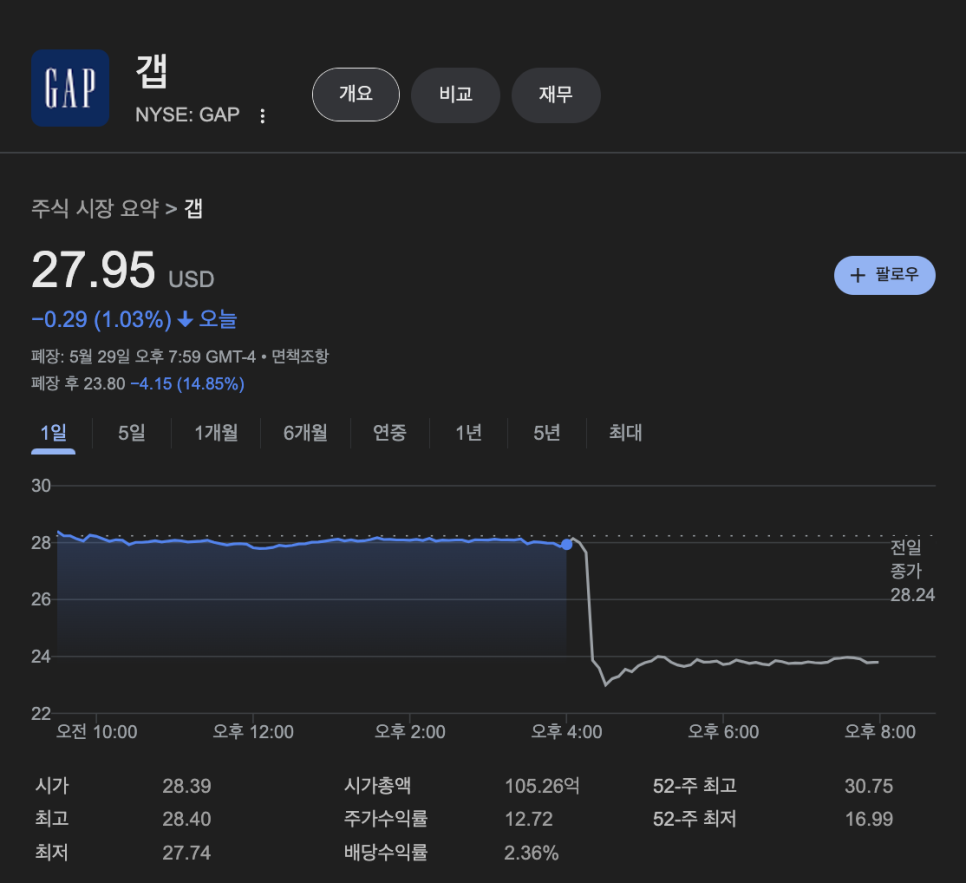Click the 주식 시장 요약 breadcrumb link
The image size is (966, 883).
95,208
